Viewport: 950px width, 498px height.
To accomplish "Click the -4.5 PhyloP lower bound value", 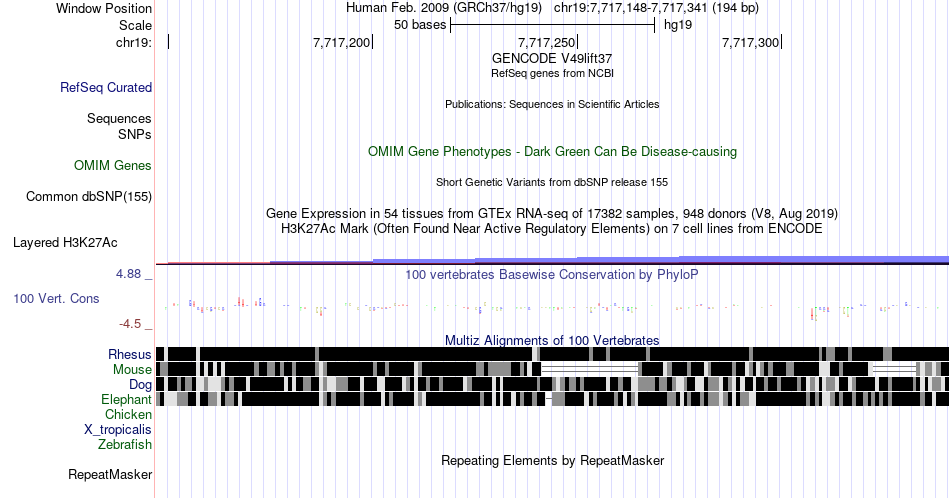I will click(x=130, y=324).
